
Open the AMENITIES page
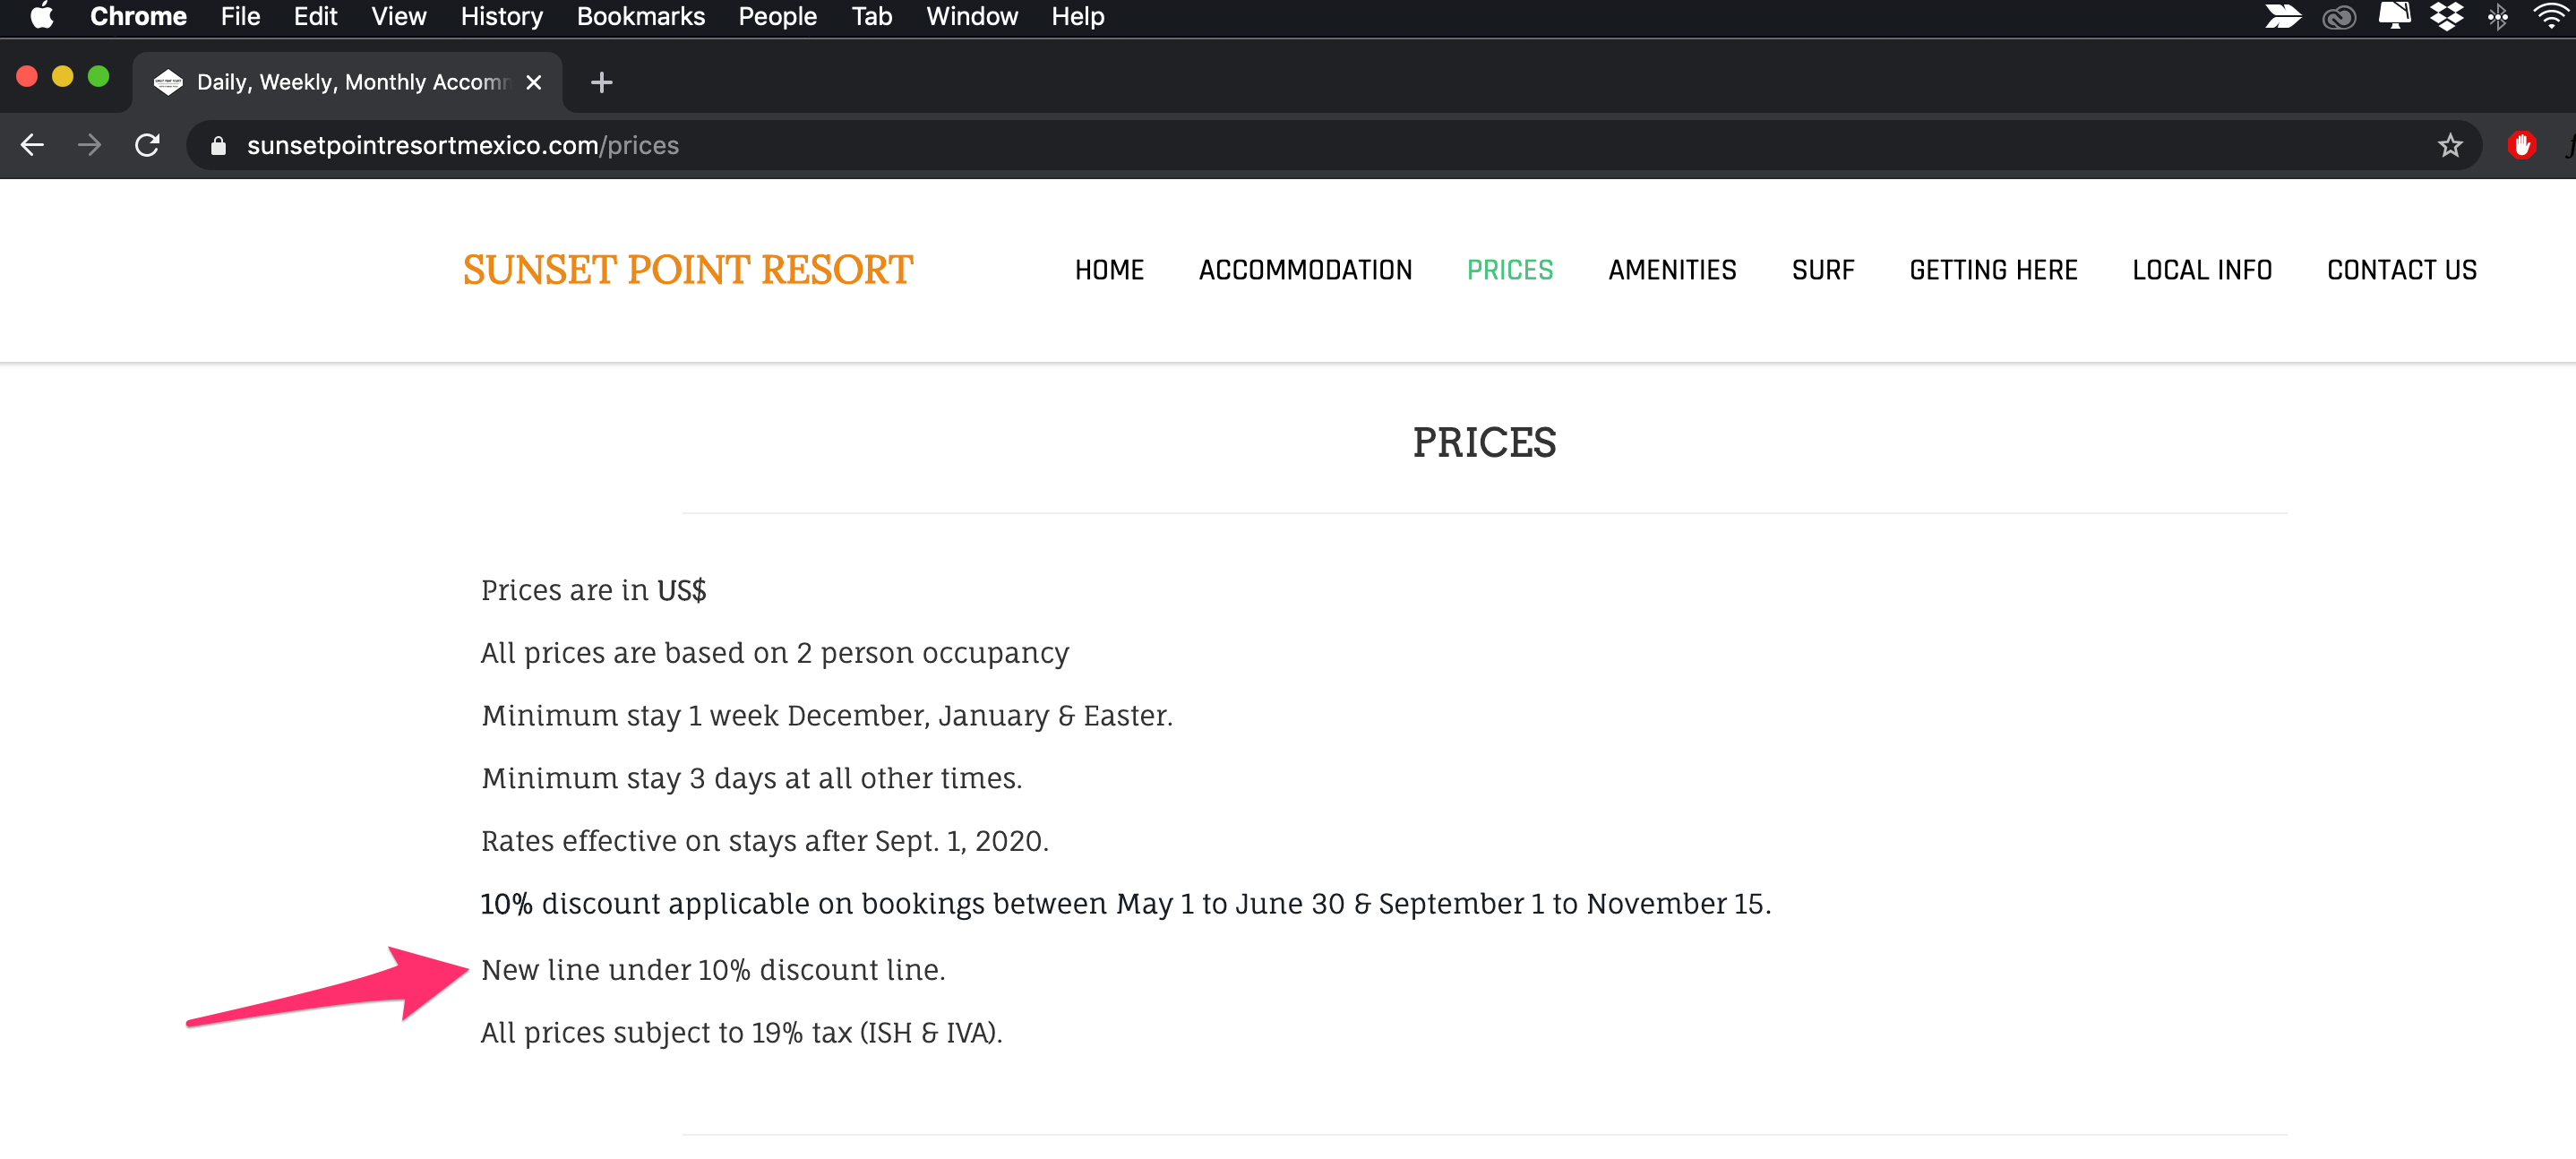[1672, 270]
